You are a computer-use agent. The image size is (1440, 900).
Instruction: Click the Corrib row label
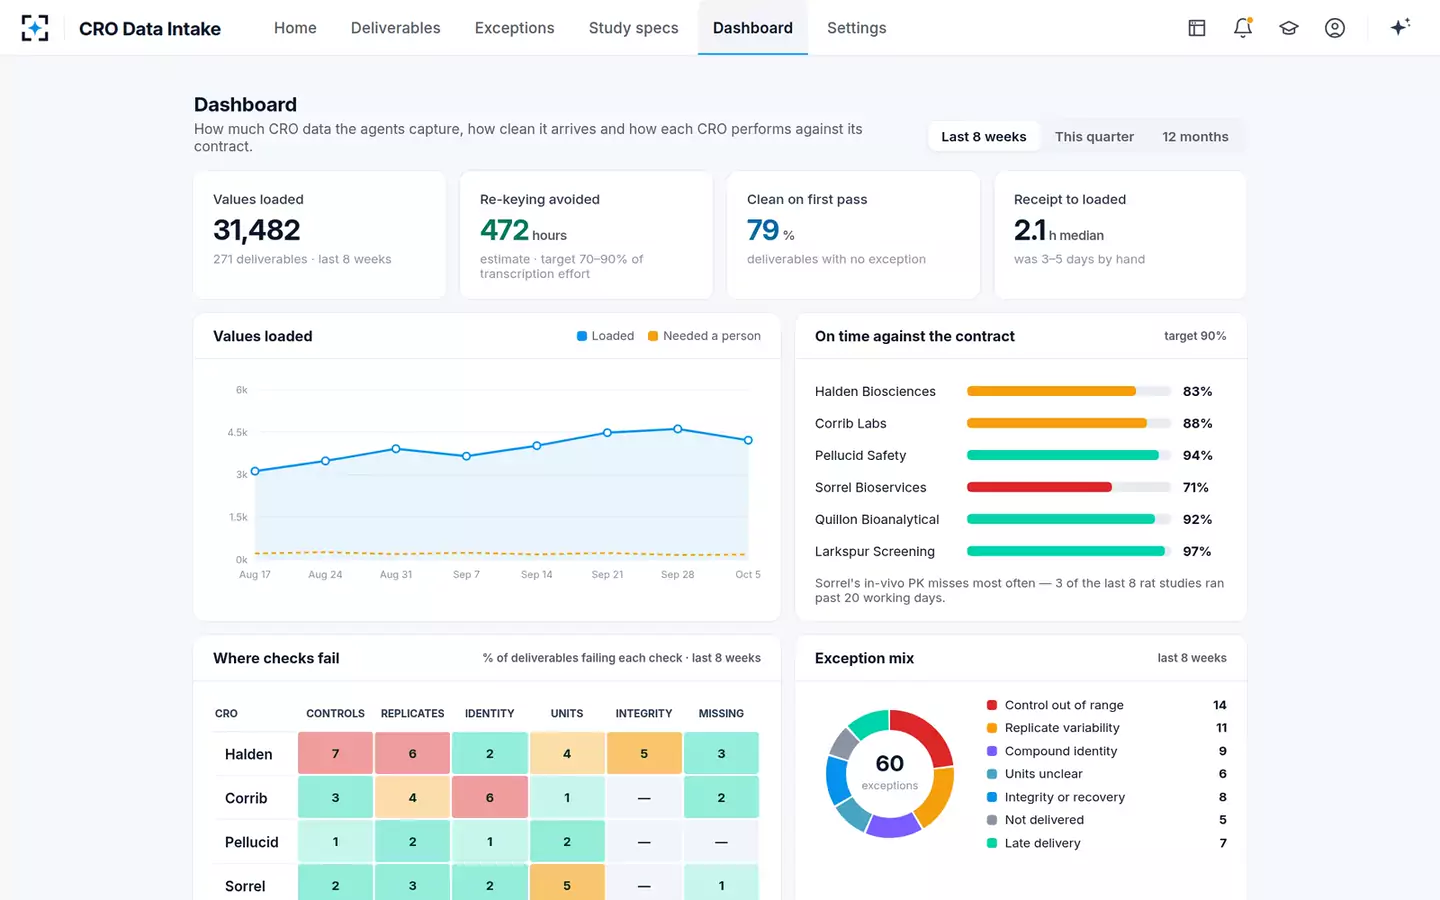246,799
